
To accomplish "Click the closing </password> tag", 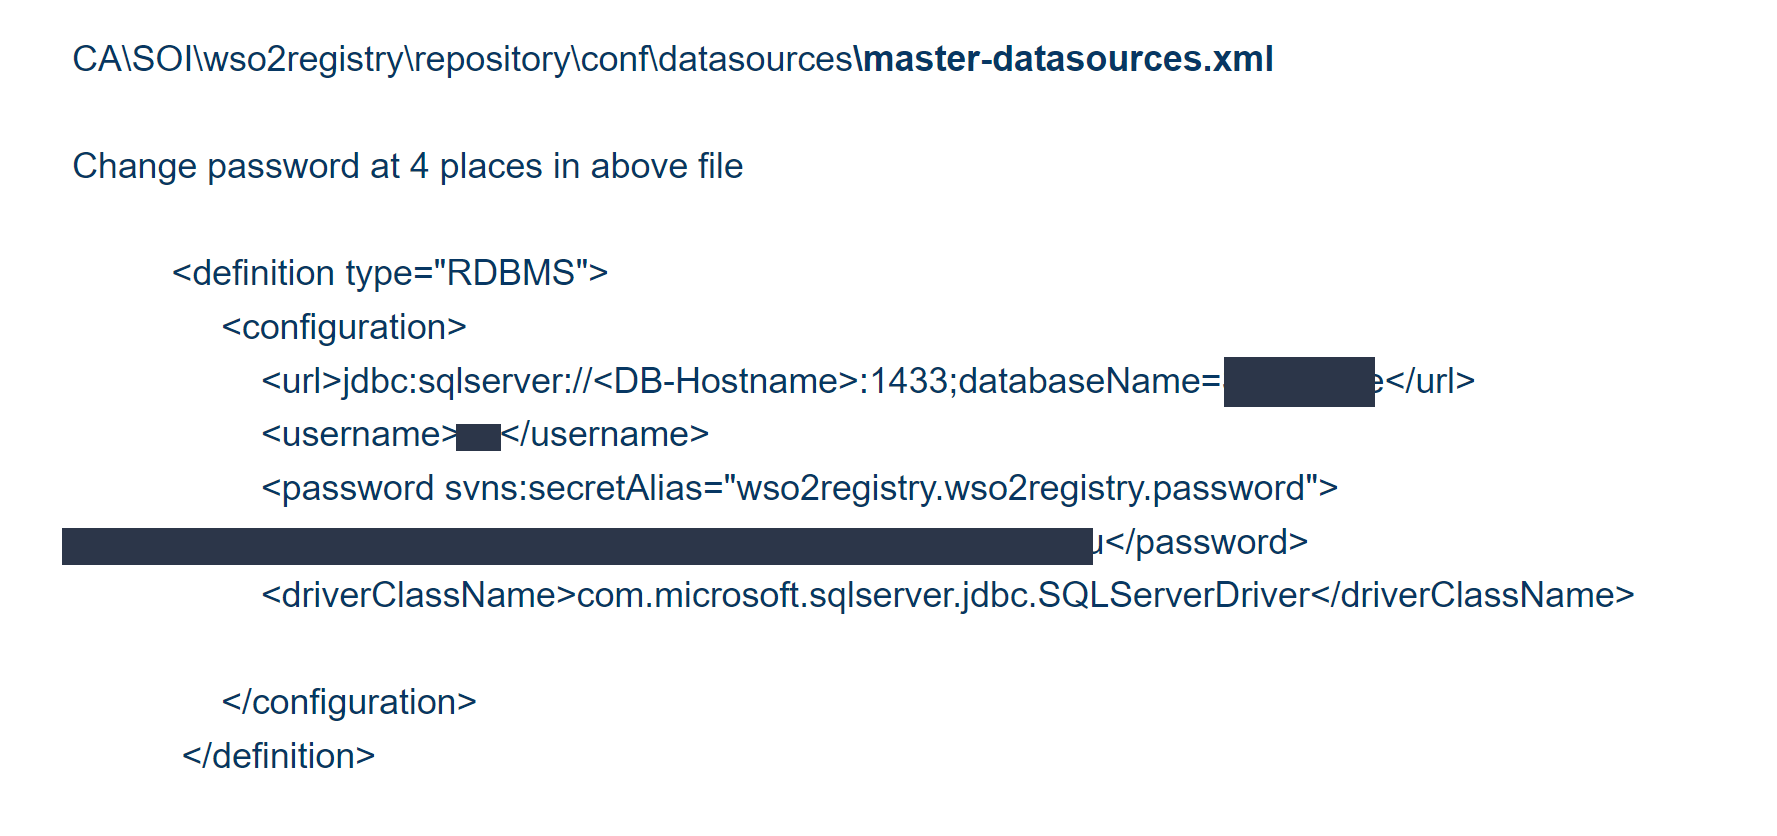I will [x=1207, y=542].
